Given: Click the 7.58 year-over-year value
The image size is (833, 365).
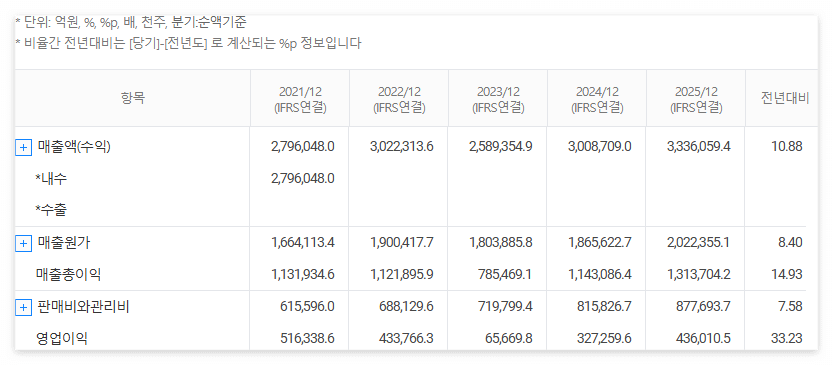Looking at the screenshot, I should click(789, 307).
